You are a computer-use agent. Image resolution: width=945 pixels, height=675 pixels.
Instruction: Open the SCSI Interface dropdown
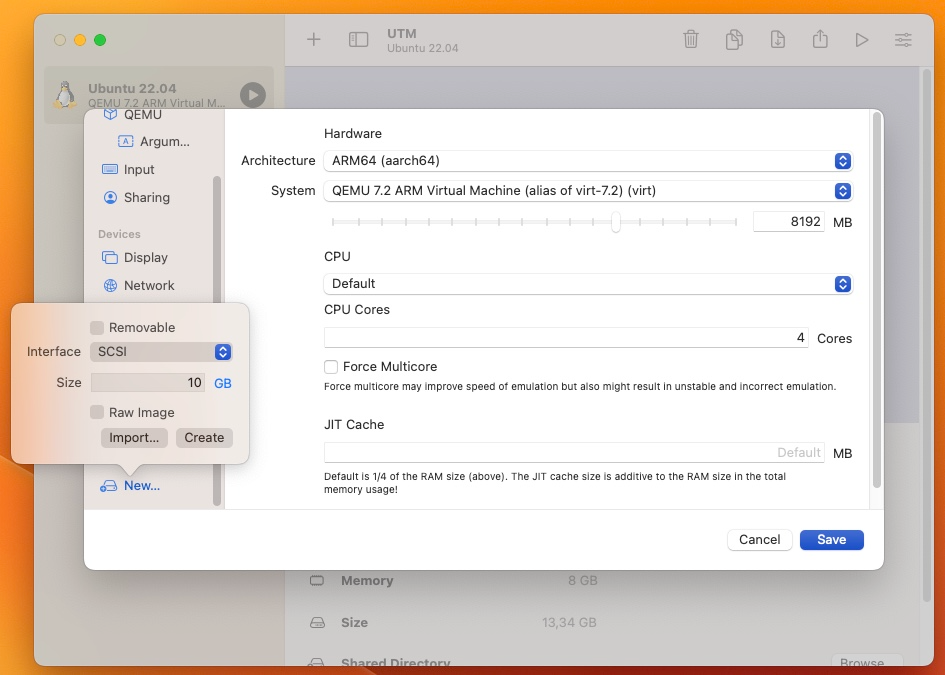click(161, 352)
